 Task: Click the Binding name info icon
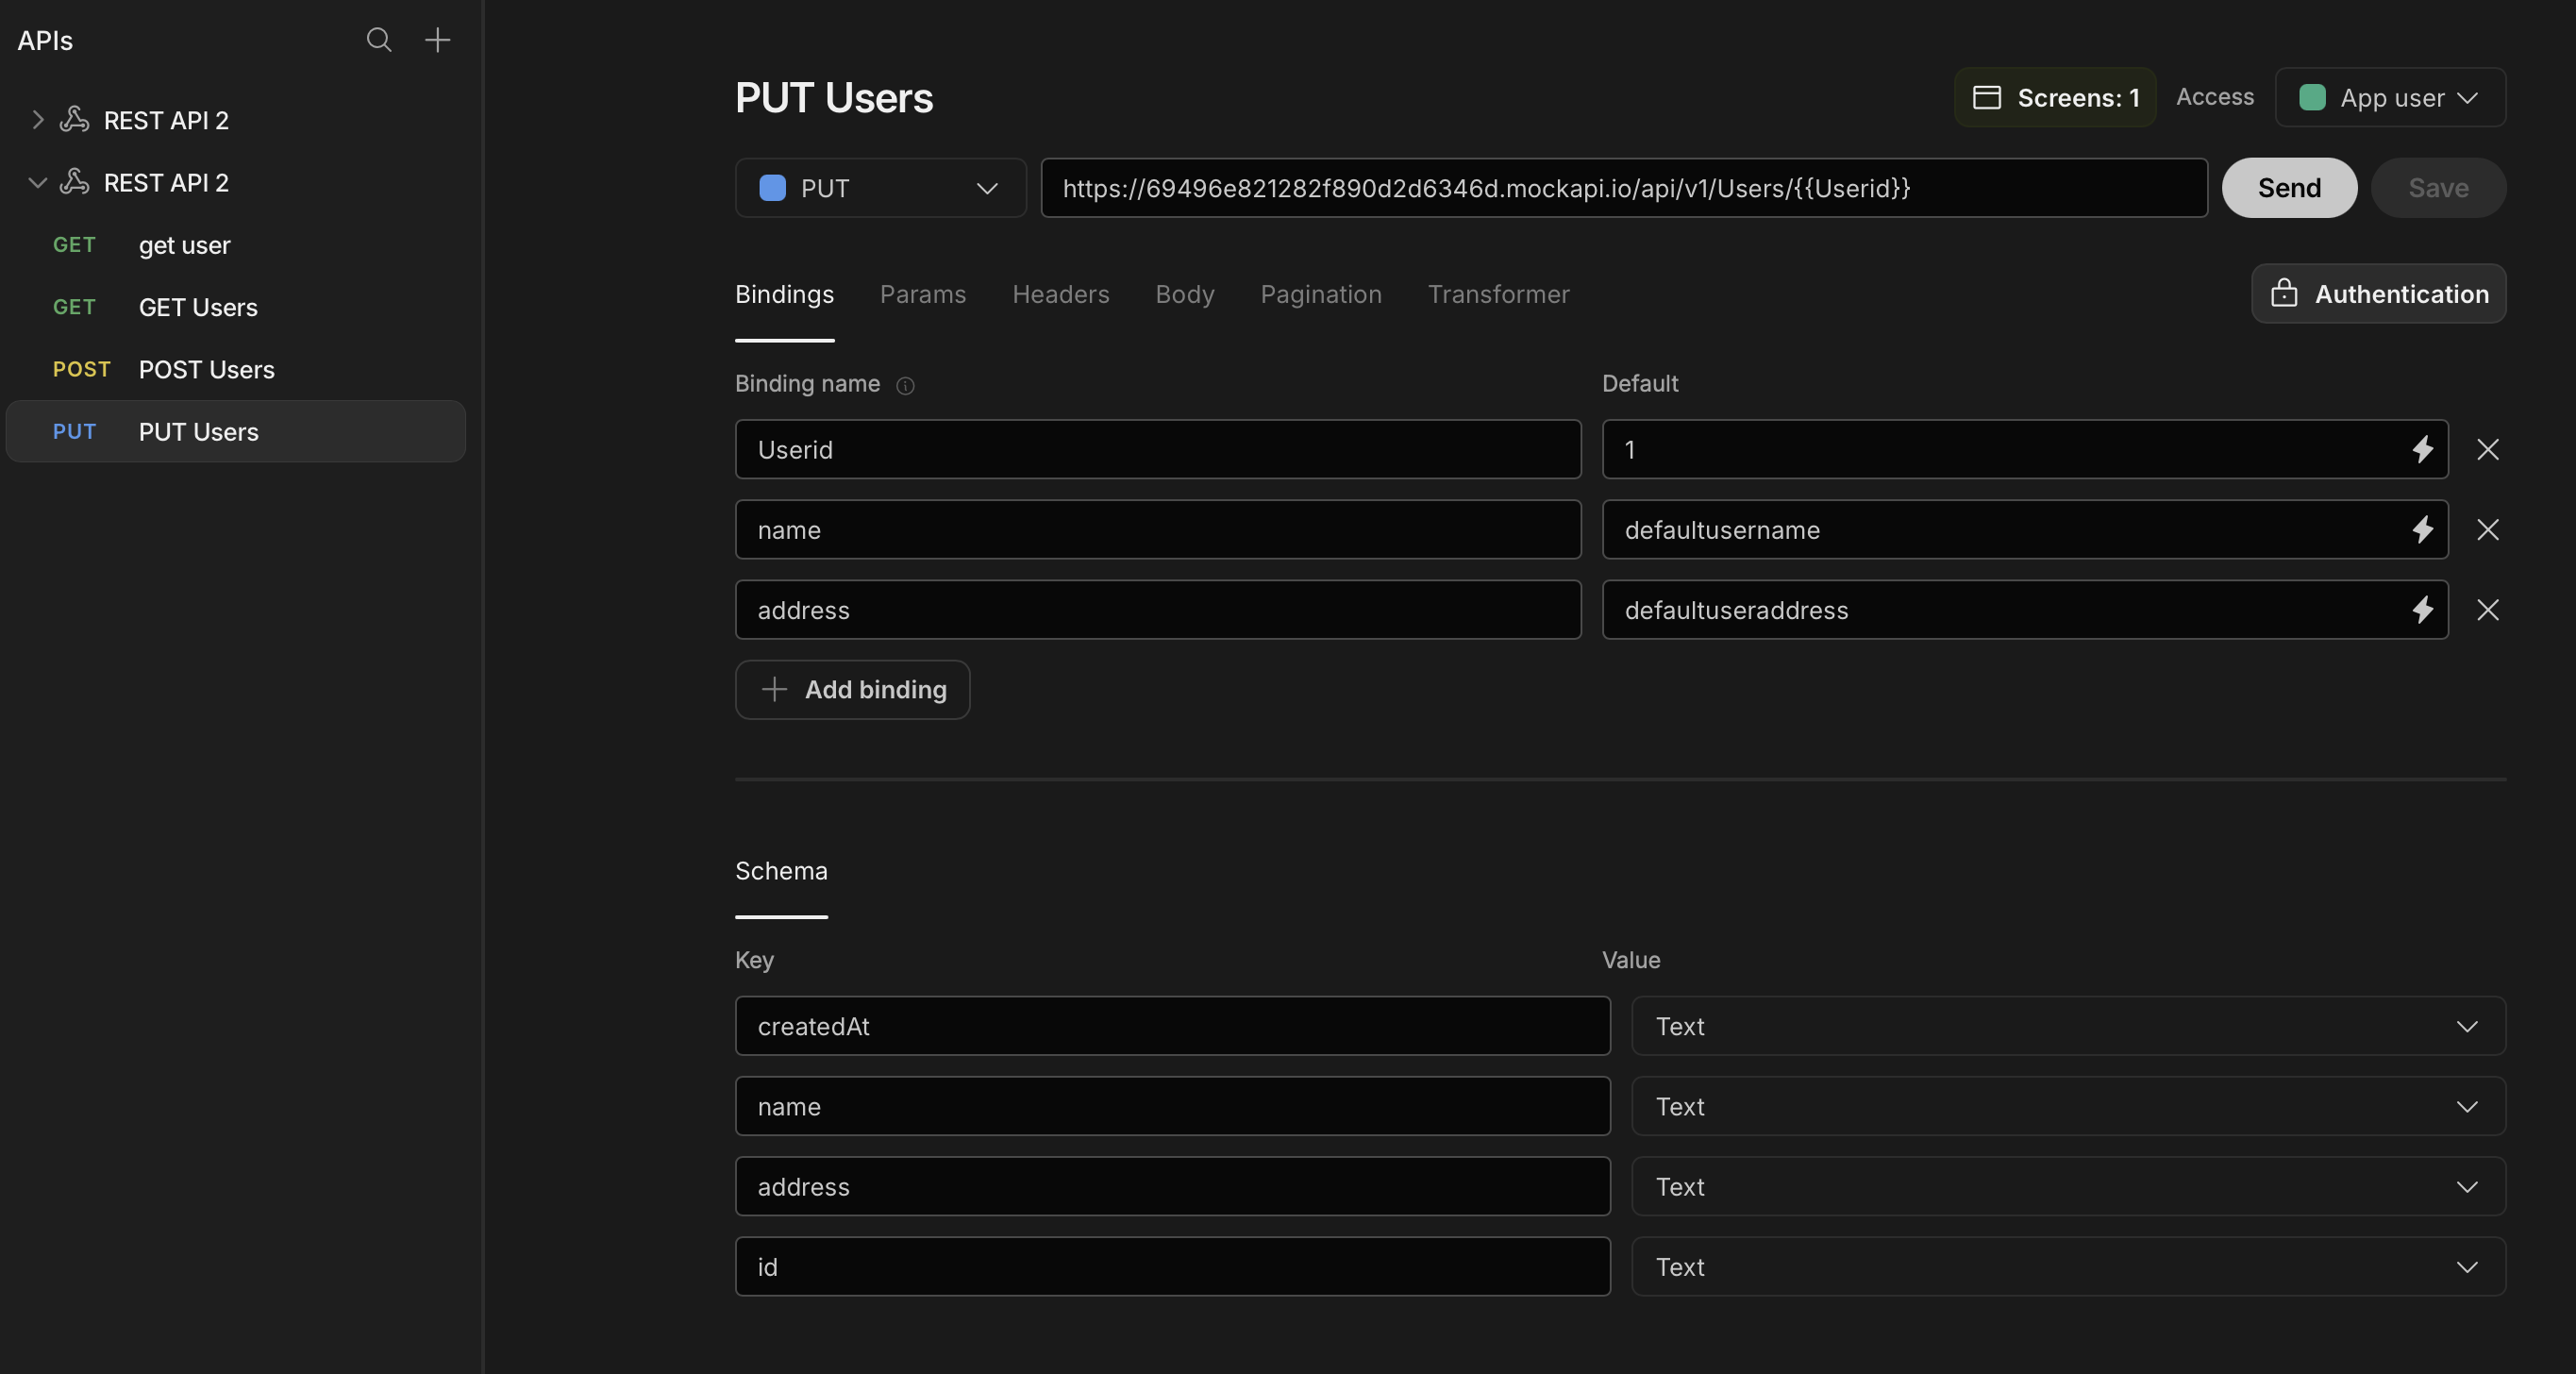click(x=905, y=385)
